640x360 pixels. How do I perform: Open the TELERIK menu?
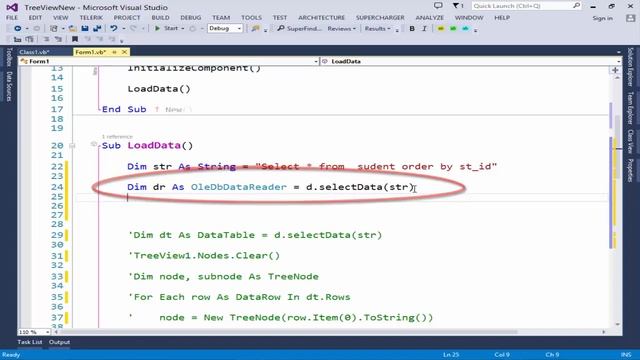91,18
